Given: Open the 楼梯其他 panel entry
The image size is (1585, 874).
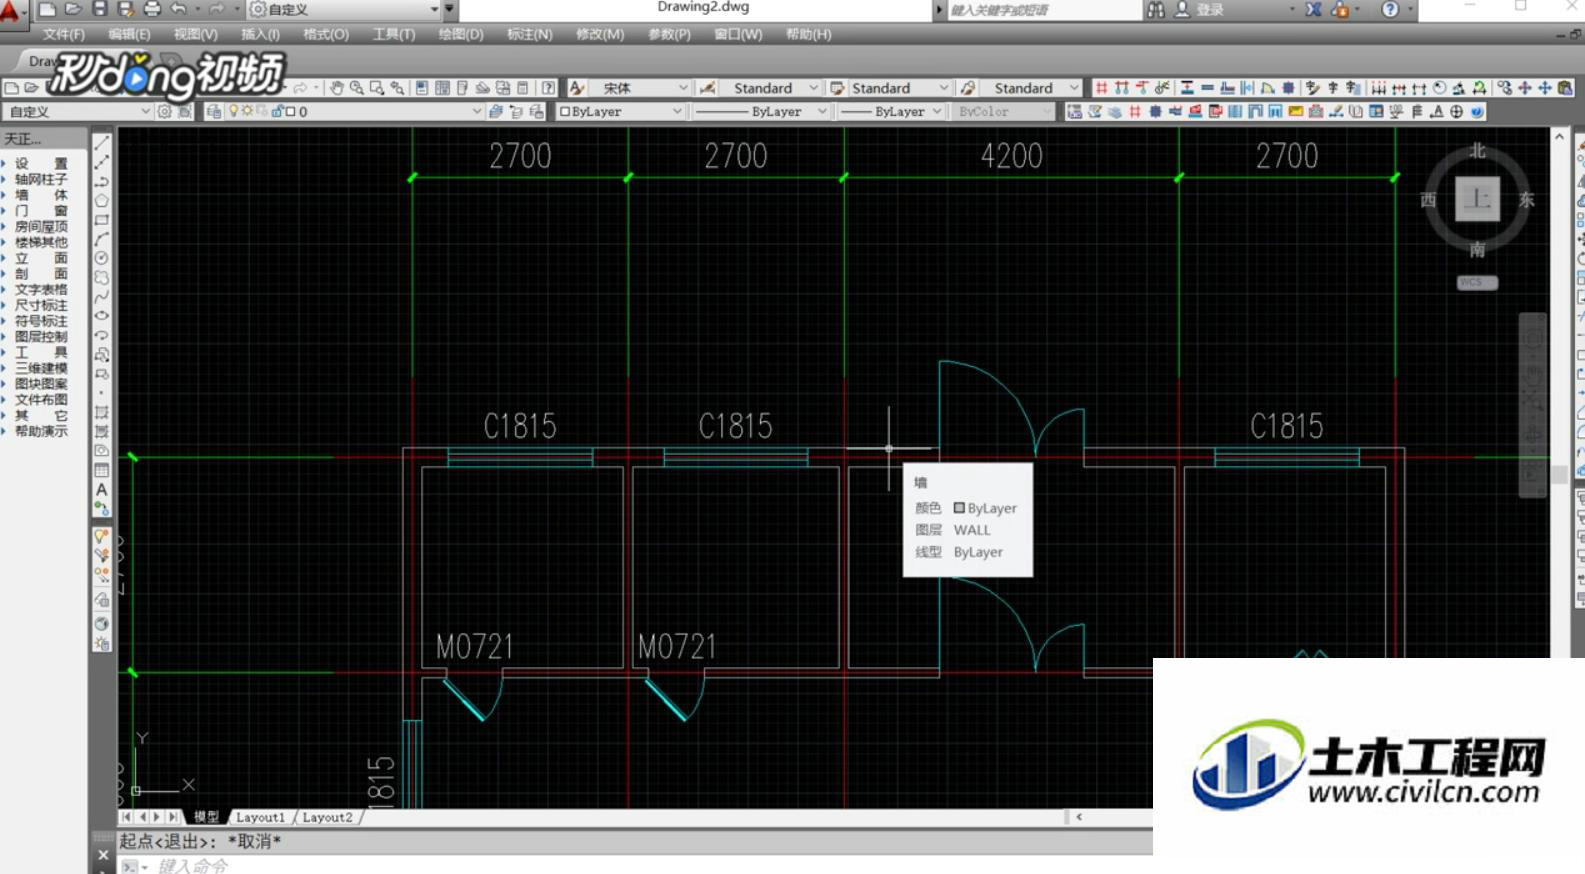Looking at the screenshot, I should coord(41,242).
